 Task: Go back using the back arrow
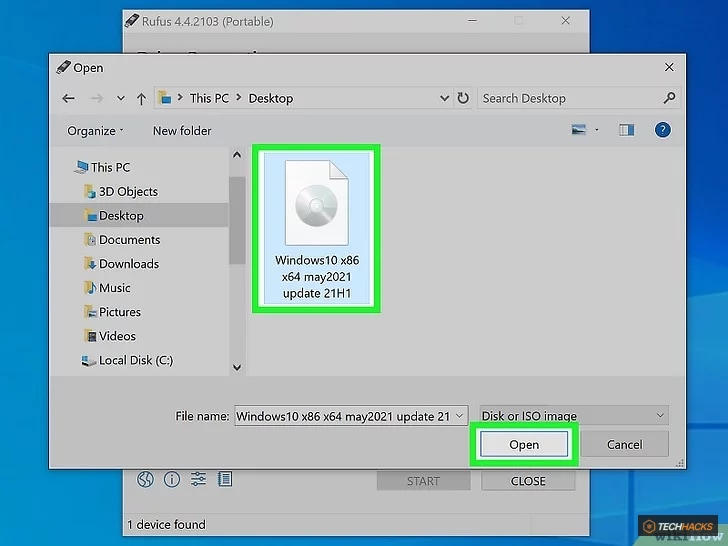(68, 98)
